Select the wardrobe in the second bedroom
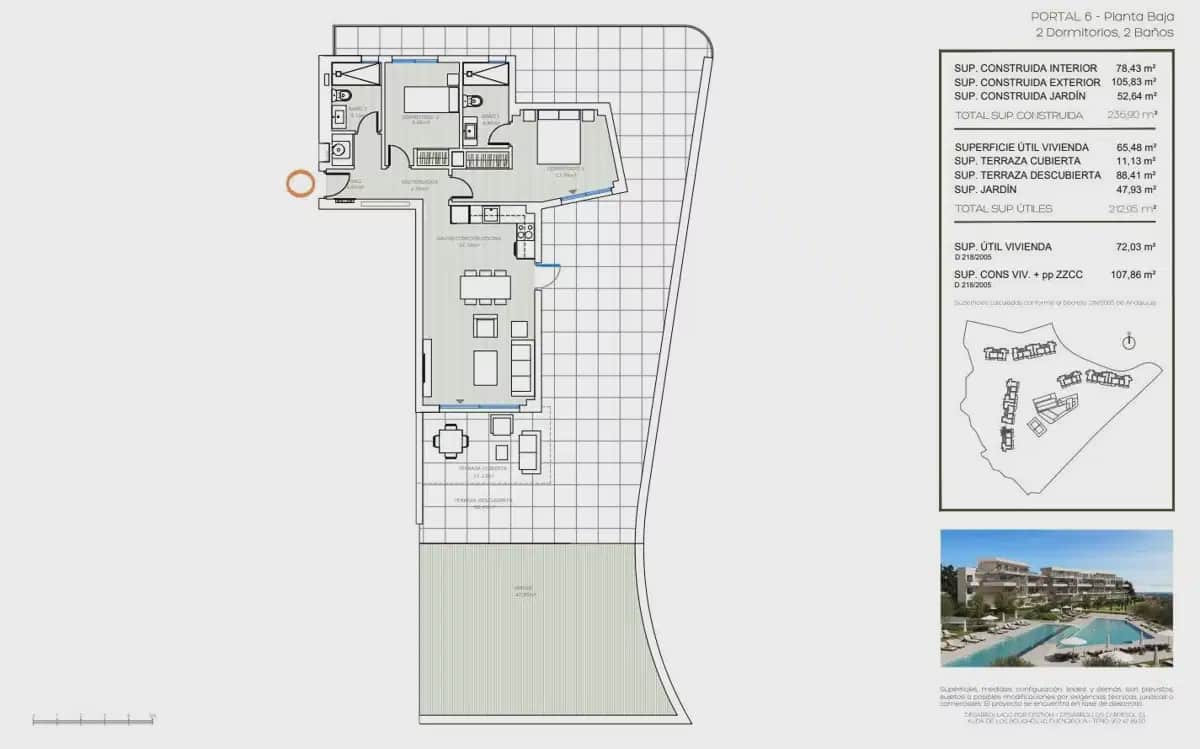Viewport: 1200px width, 749px height. [x=434, y=158]
